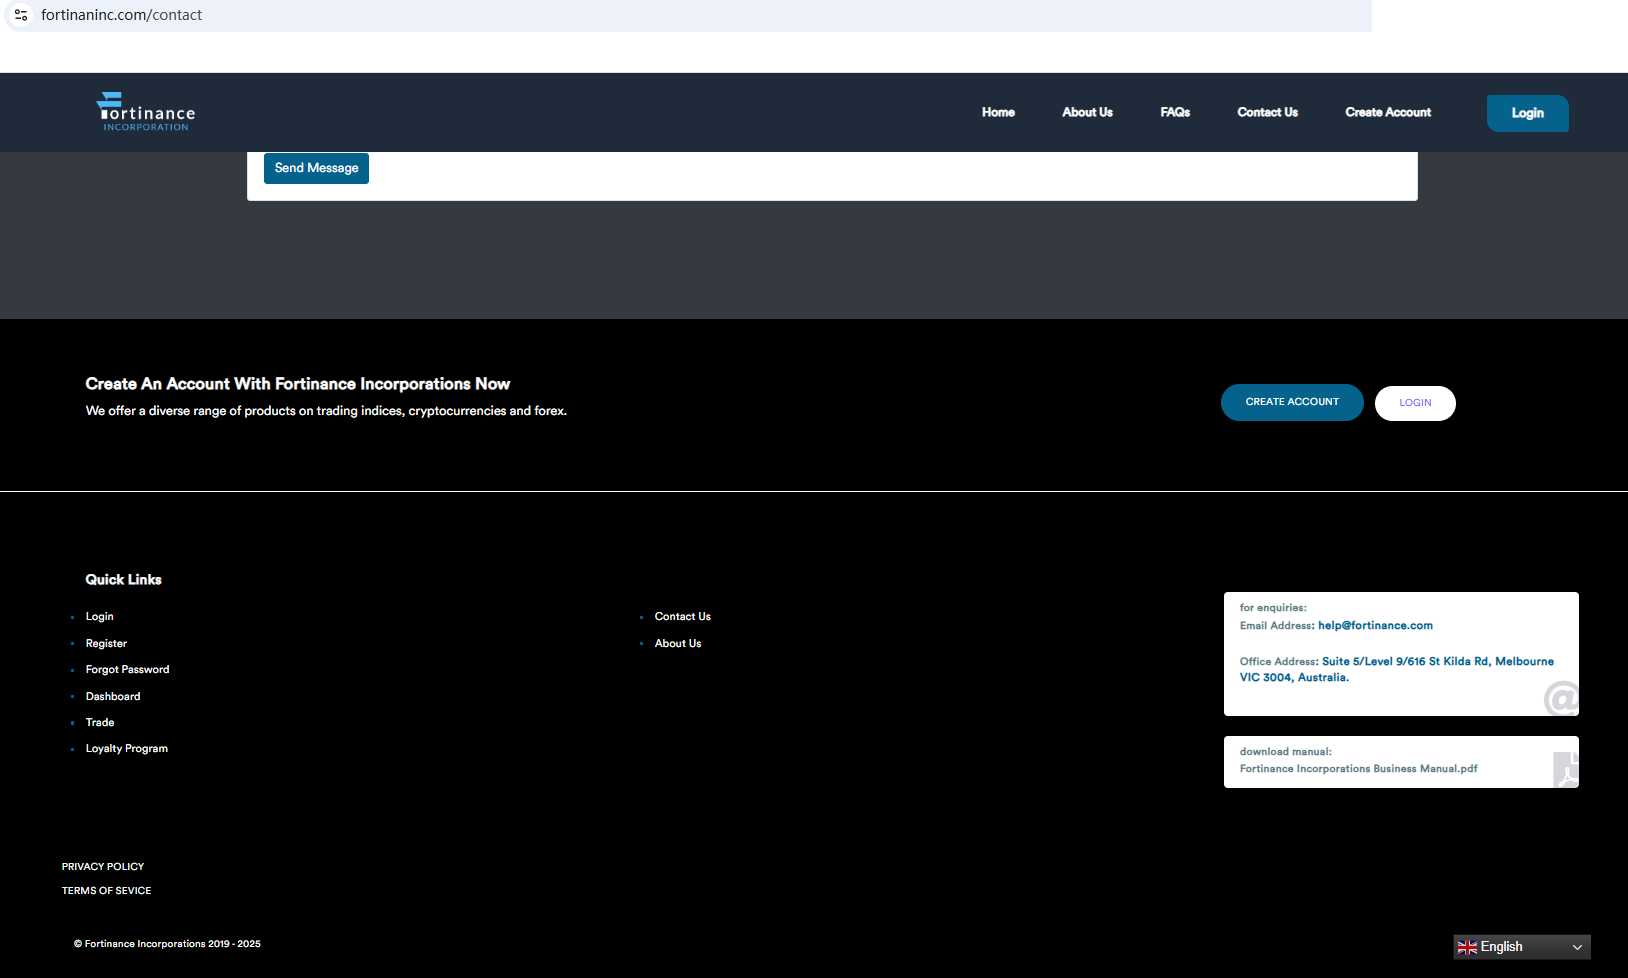Click the CREATE ACCOUNT pill button
Screen dimensions: 1628x978
[1292, 402]
